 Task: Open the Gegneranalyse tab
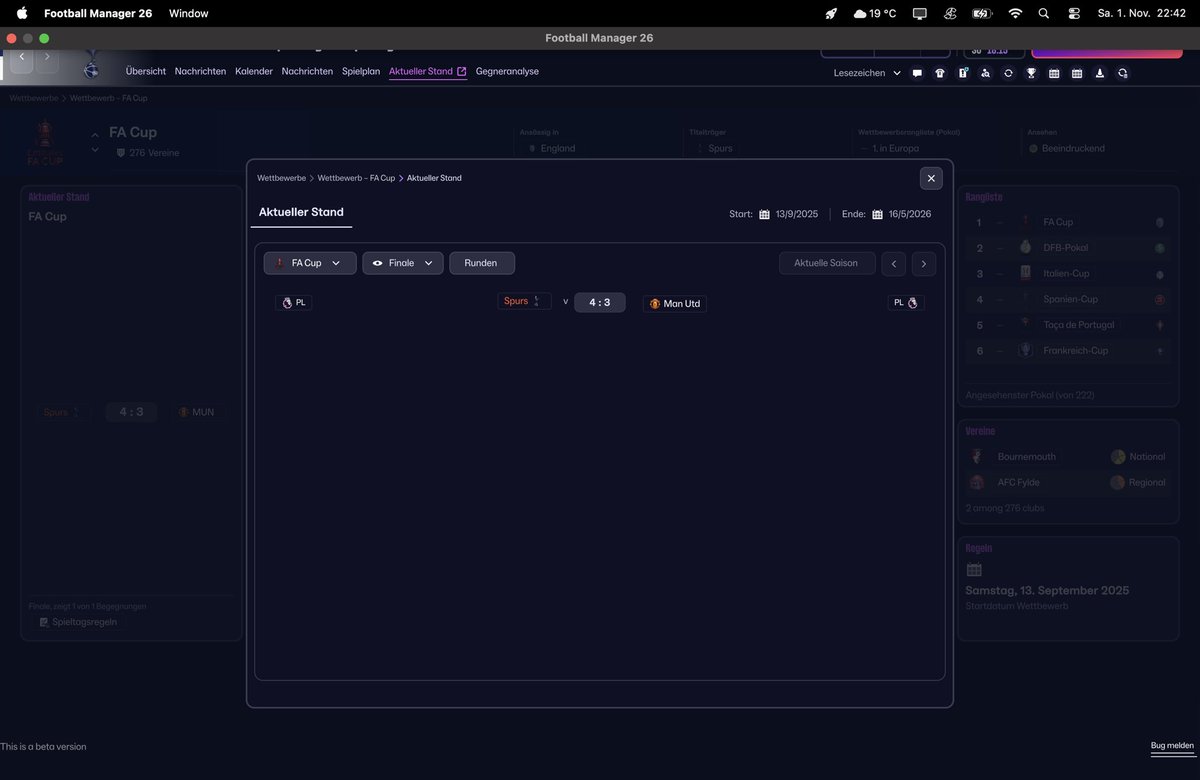(507, 72)
